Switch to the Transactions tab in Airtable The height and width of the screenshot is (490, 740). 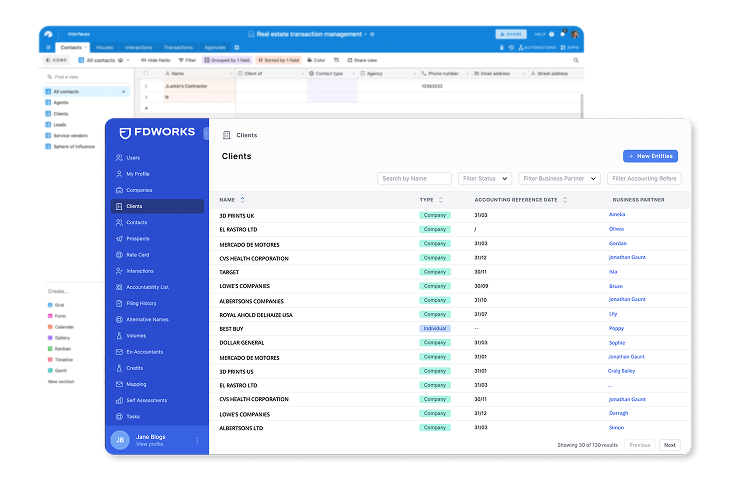(178, 47)
